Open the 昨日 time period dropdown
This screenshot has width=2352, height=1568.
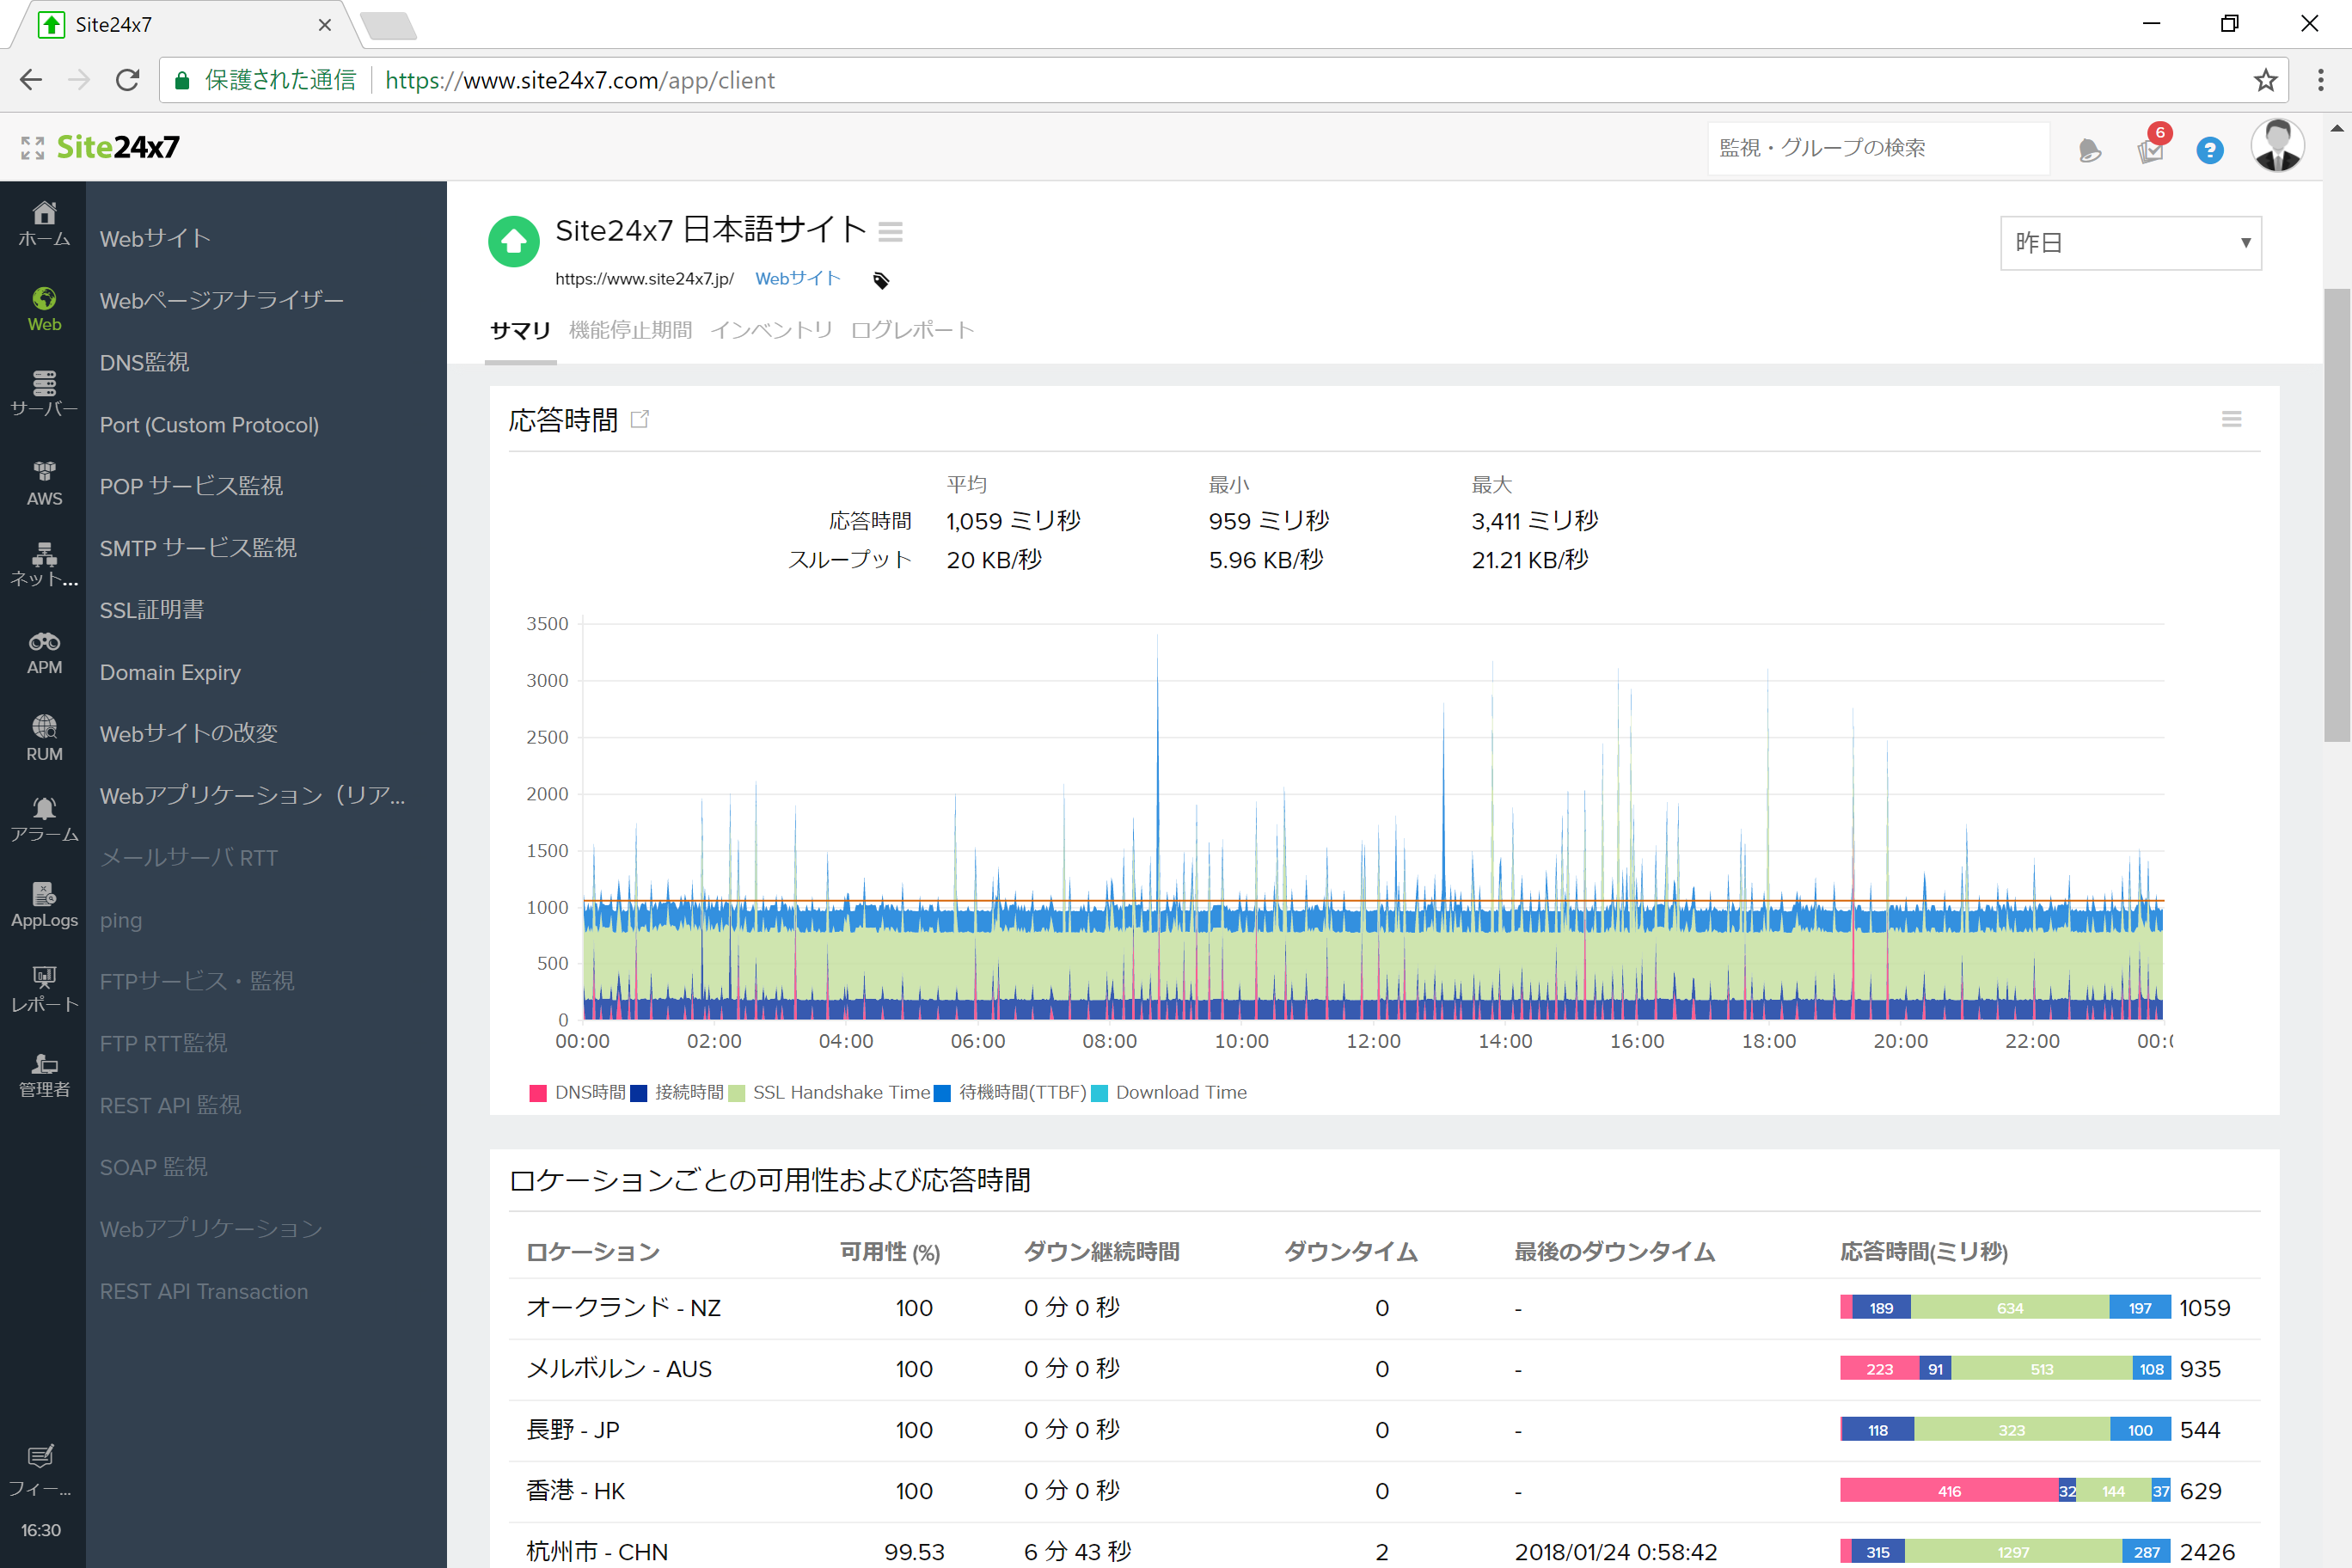click(2130, 243)
